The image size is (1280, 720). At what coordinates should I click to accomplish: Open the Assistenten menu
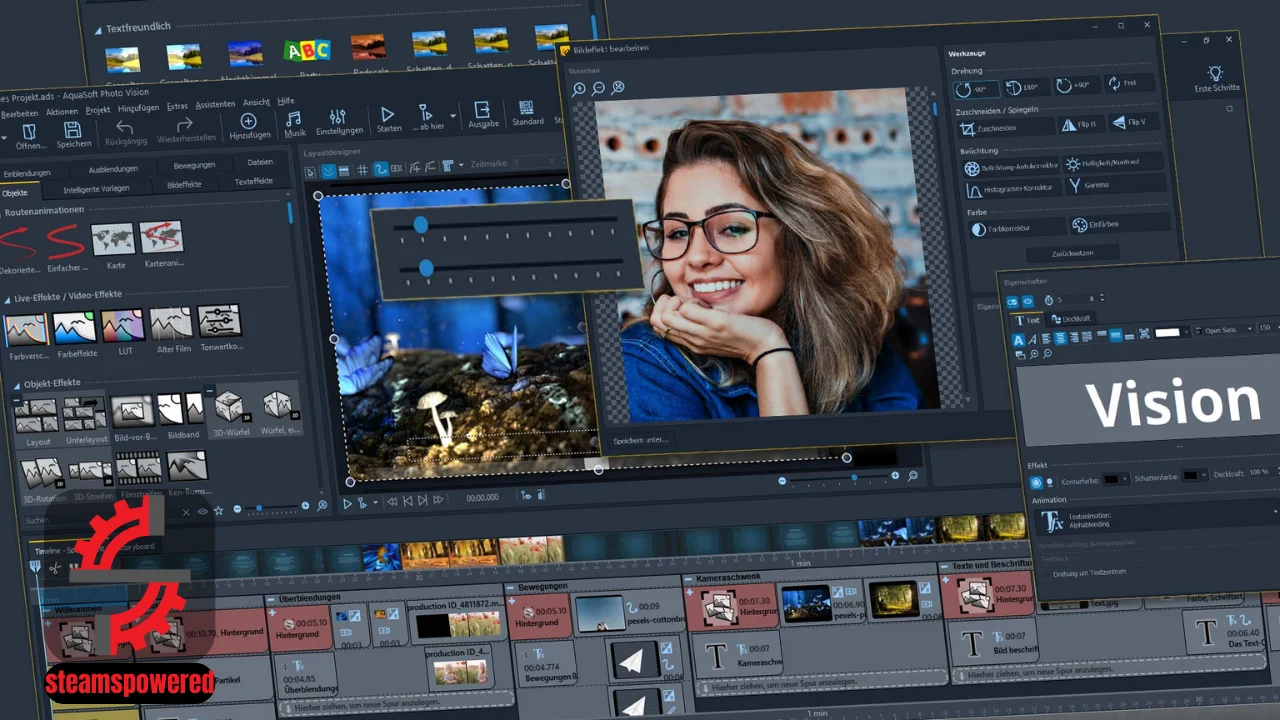pos(215,104)
